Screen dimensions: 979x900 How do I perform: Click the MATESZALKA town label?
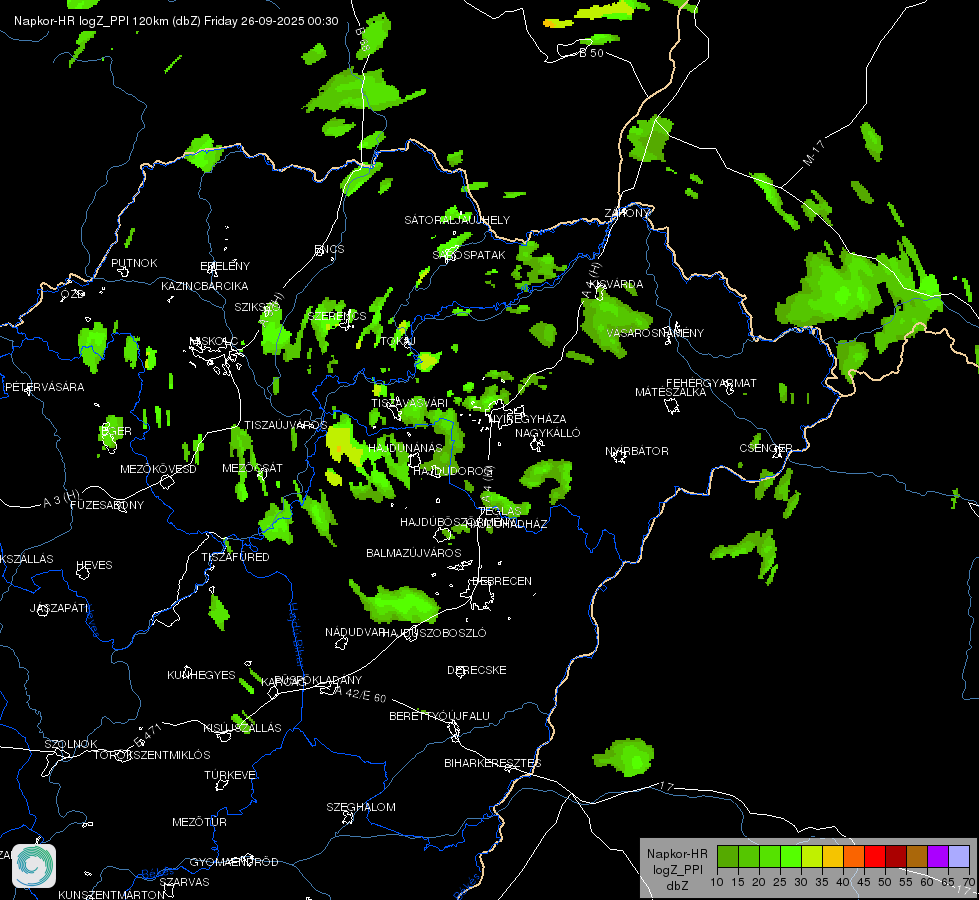tap(671, 392)
